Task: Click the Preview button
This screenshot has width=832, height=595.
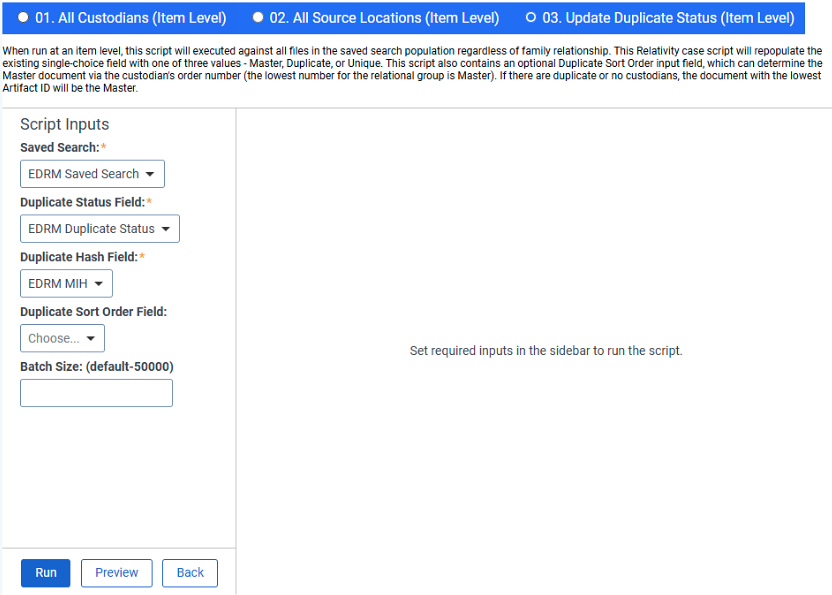Action: tap(117, 573)
